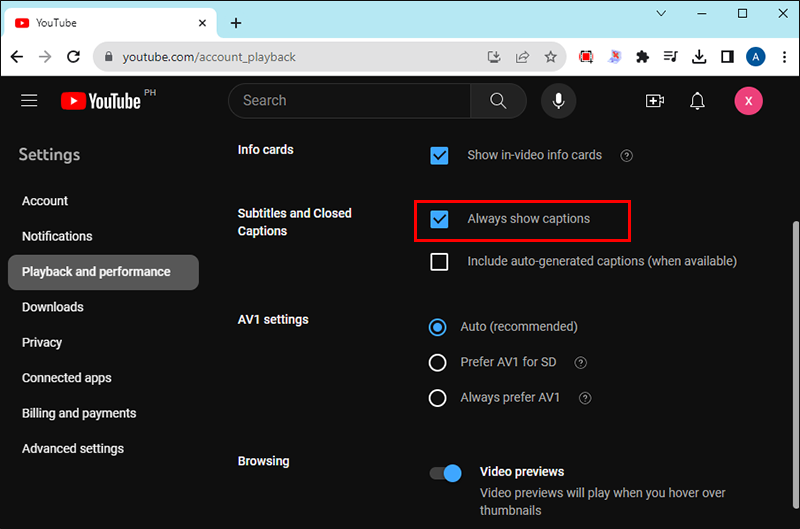800x529 pixels.
Task: Open the Privacy settings section
Action: pos(42,342)
